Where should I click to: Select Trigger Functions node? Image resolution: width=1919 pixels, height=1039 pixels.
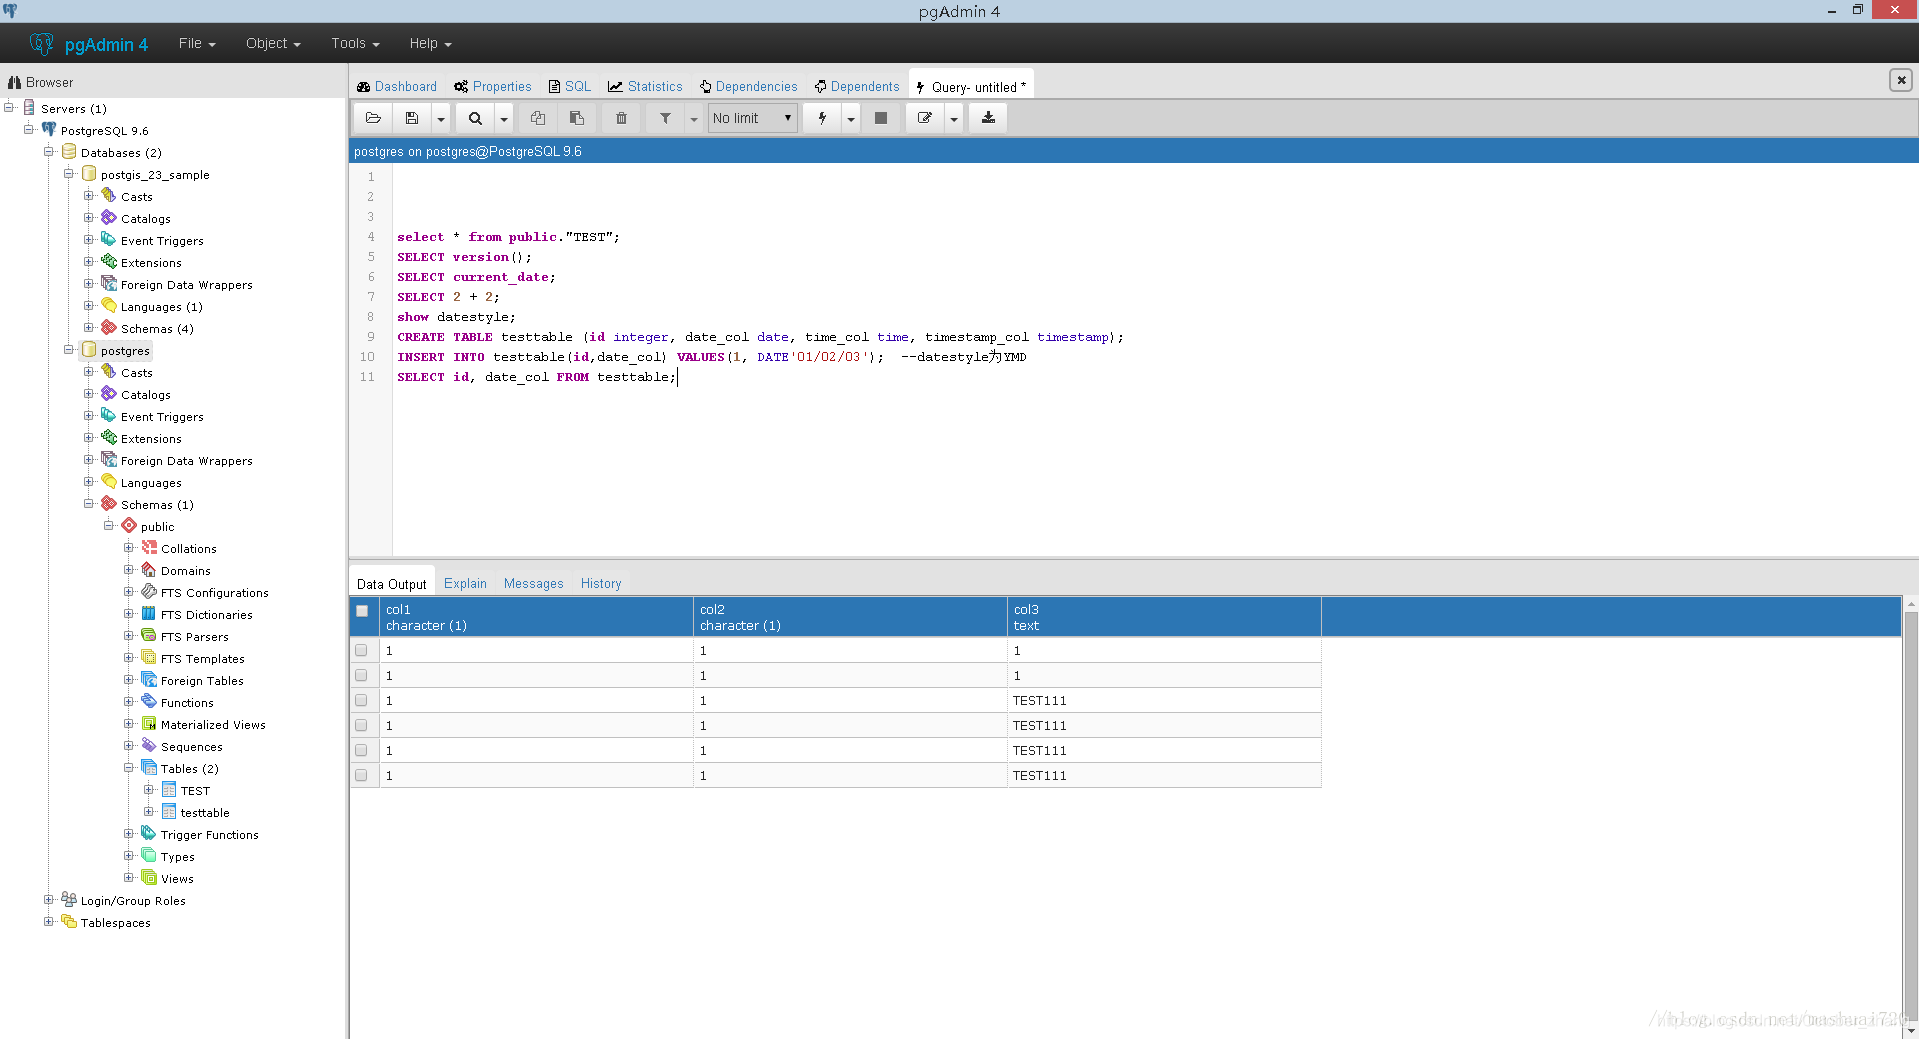point(209,835)
